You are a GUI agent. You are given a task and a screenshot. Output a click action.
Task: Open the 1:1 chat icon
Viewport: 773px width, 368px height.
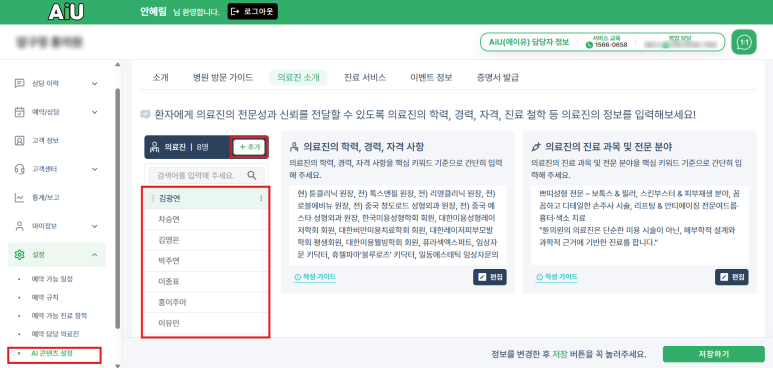(x=744, y=42)
